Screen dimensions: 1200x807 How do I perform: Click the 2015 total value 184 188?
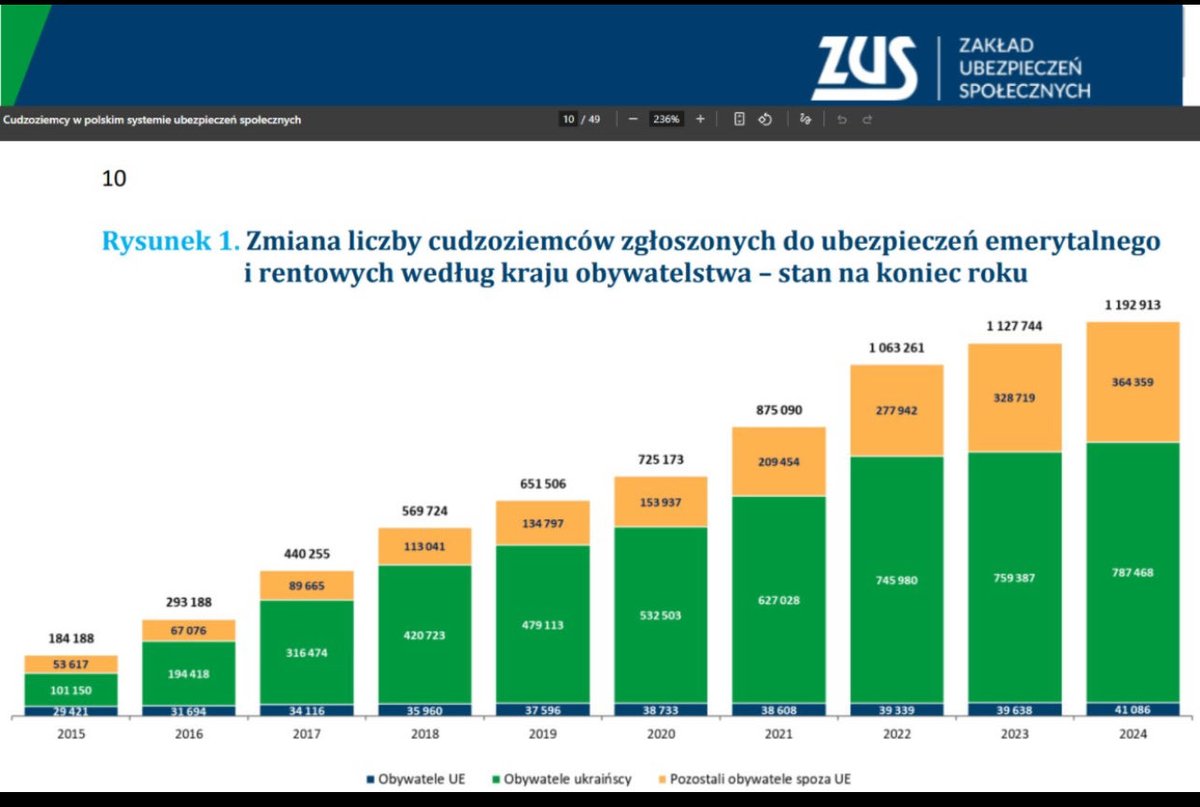[x=70, y=639]
